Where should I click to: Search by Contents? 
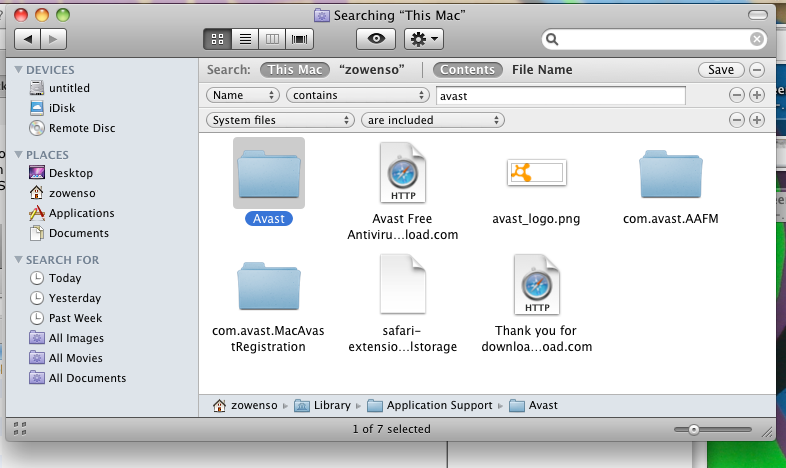[467, 70]
